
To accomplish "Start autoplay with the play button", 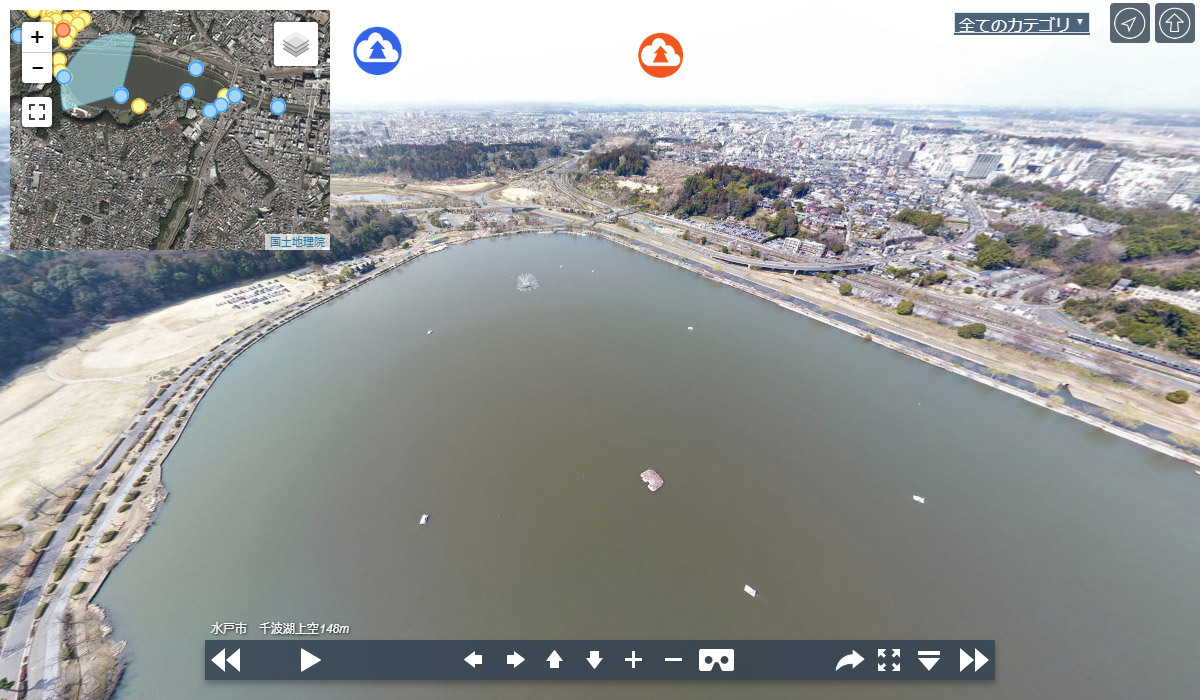I will coord(311,660).
